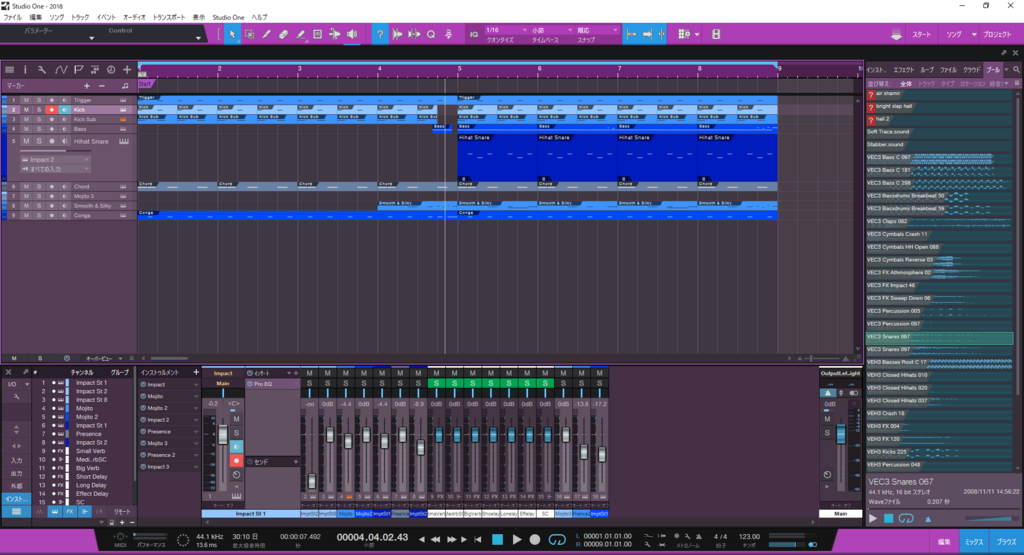The image size is (1024, 555).
Task: Toggle loop button in the transport
Action: 557,539
